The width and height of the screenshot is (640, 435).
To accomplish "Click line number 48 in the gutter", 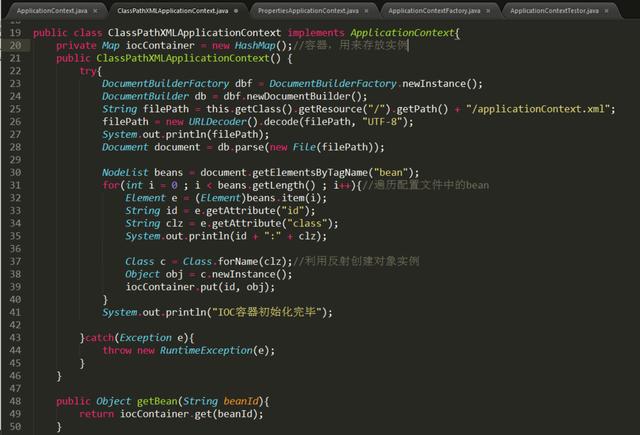I will click(x=15, y=401).
